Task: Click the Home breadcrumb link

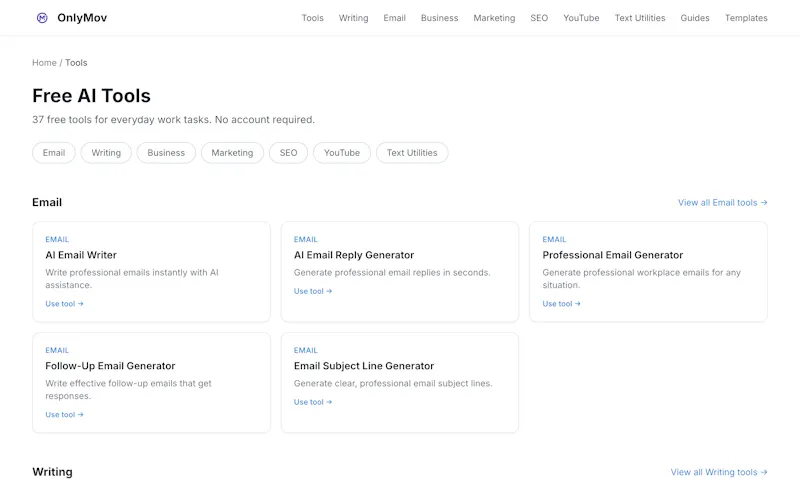Action: point(44,63)
